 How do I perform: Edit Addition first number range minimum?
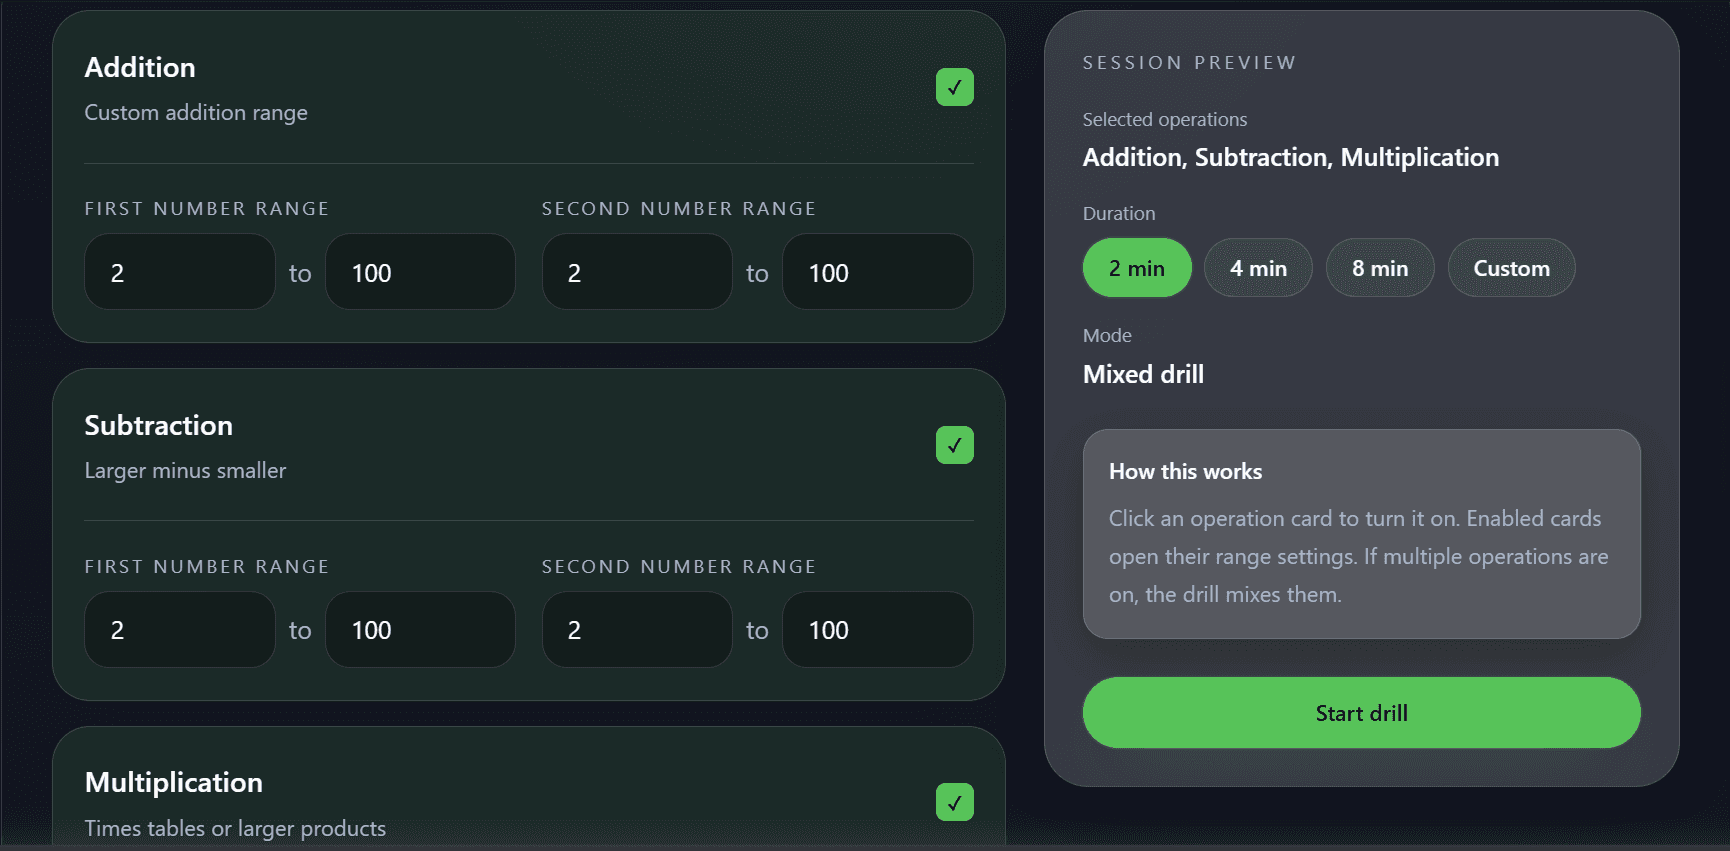(x=179, y=272)
